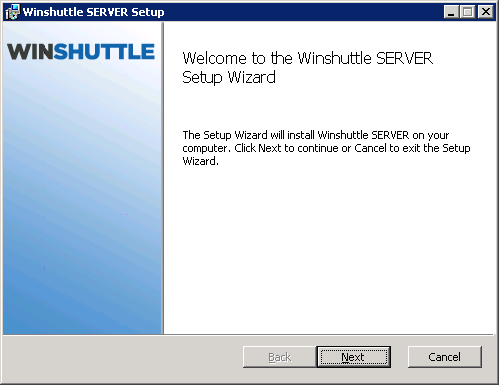Close the setup wizard with the X

point(485,12)
